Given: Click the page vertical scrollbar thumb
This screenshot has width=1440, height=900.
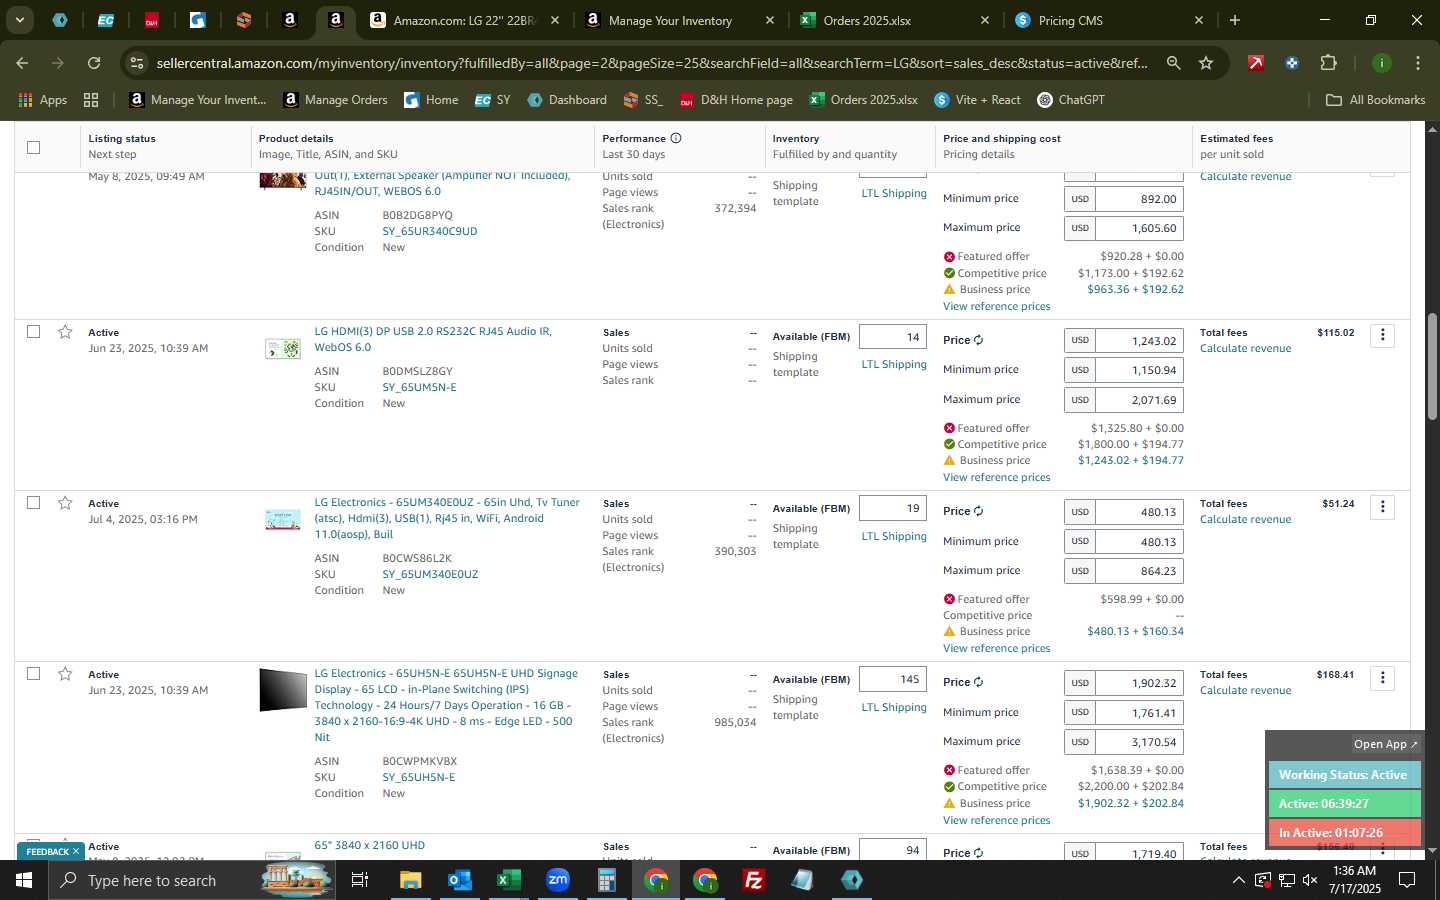Looking at the screenshot, I should tap(1431, 366).
